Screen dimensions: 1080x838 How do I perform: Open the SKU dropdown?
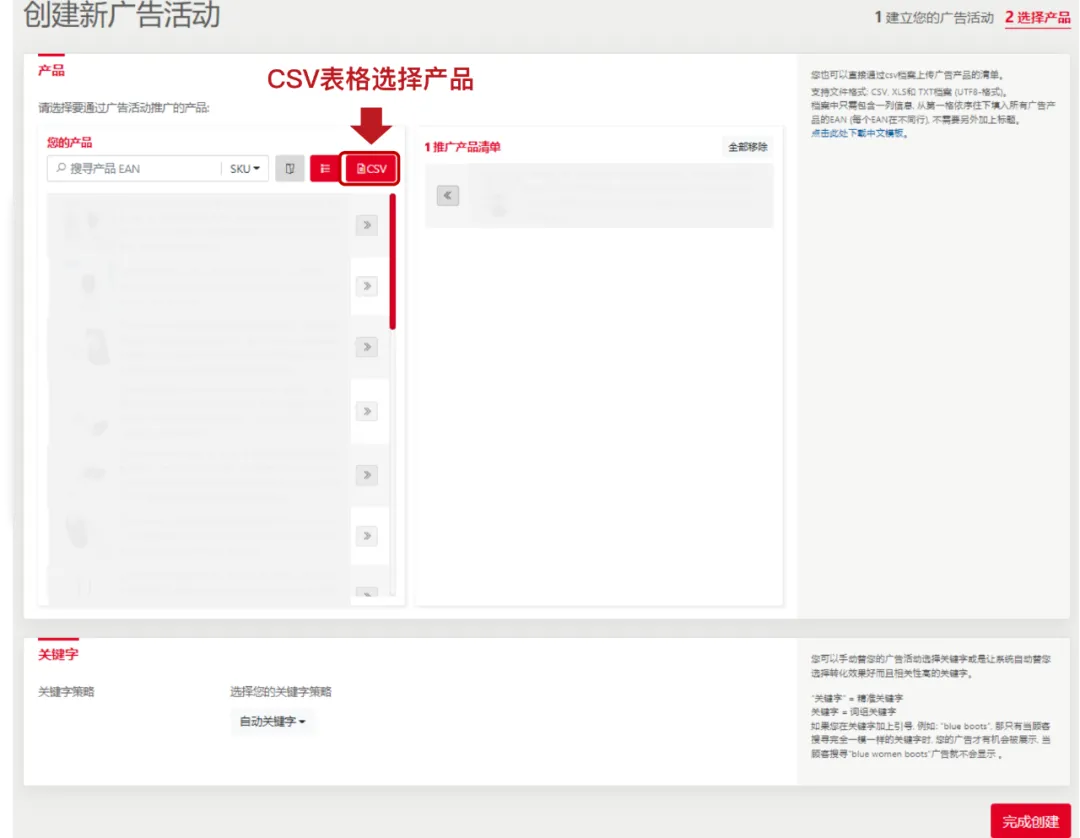click(x=245, y=169)
